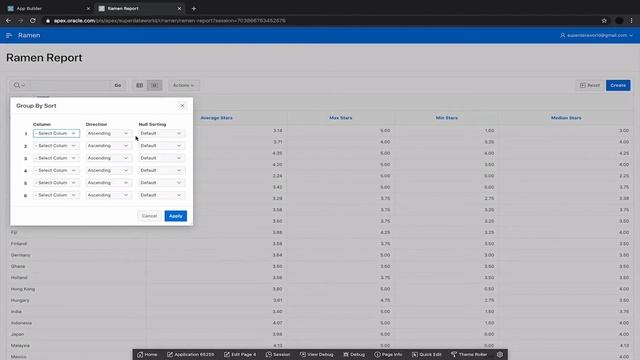Viewport: 640px width, 360px height.
Task: Open the hamburger navigation menu
Action: click(x=9, y=36)
